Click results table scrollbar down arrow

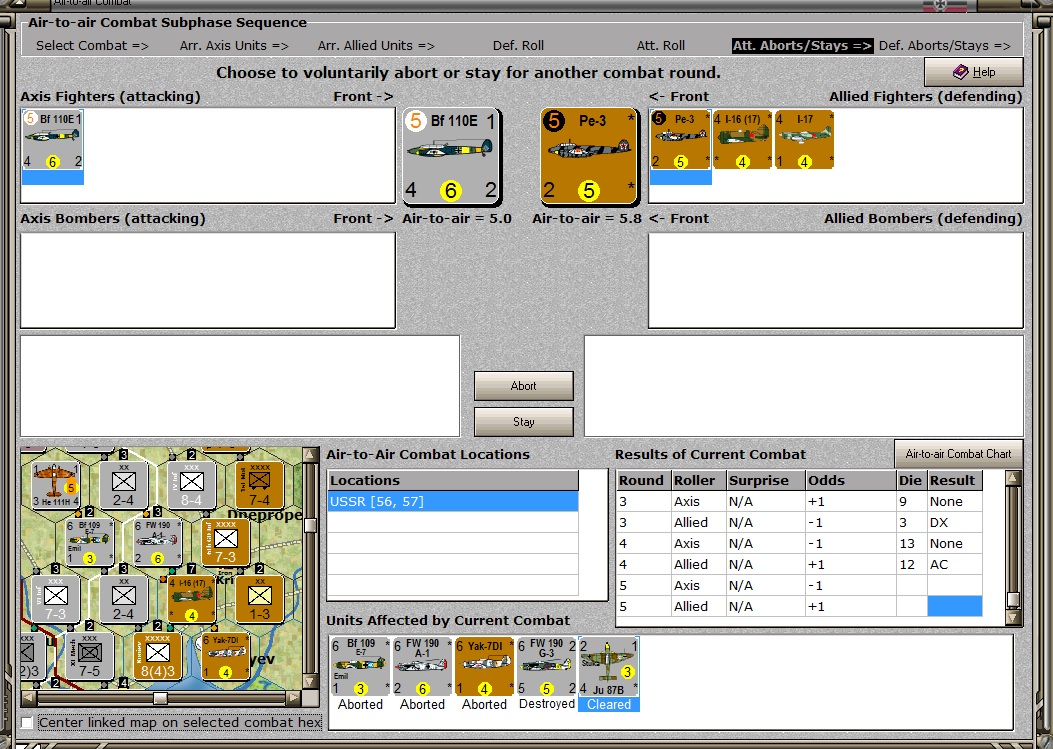1013,617
